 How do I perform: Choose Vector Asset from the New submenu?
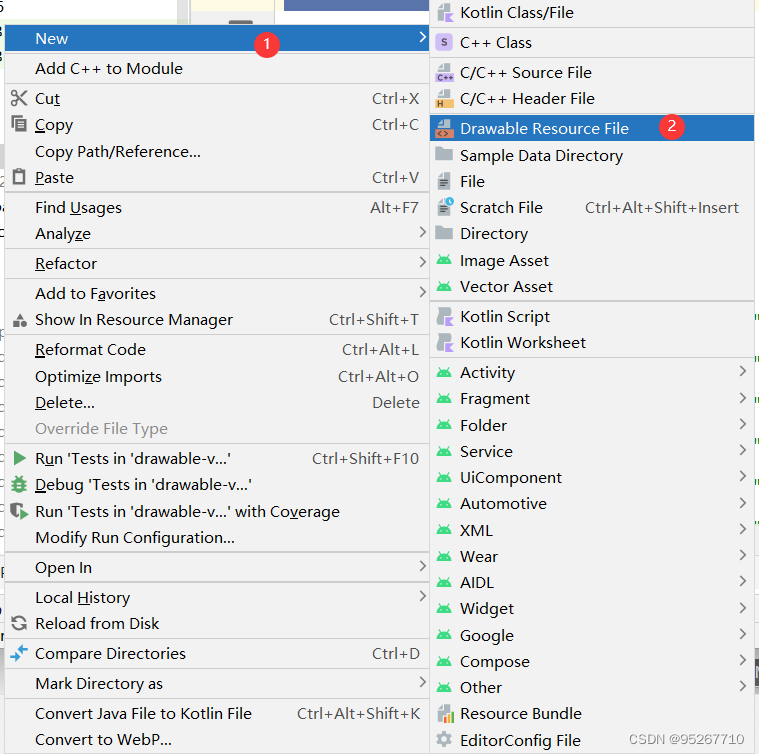[x=506, y=286]
